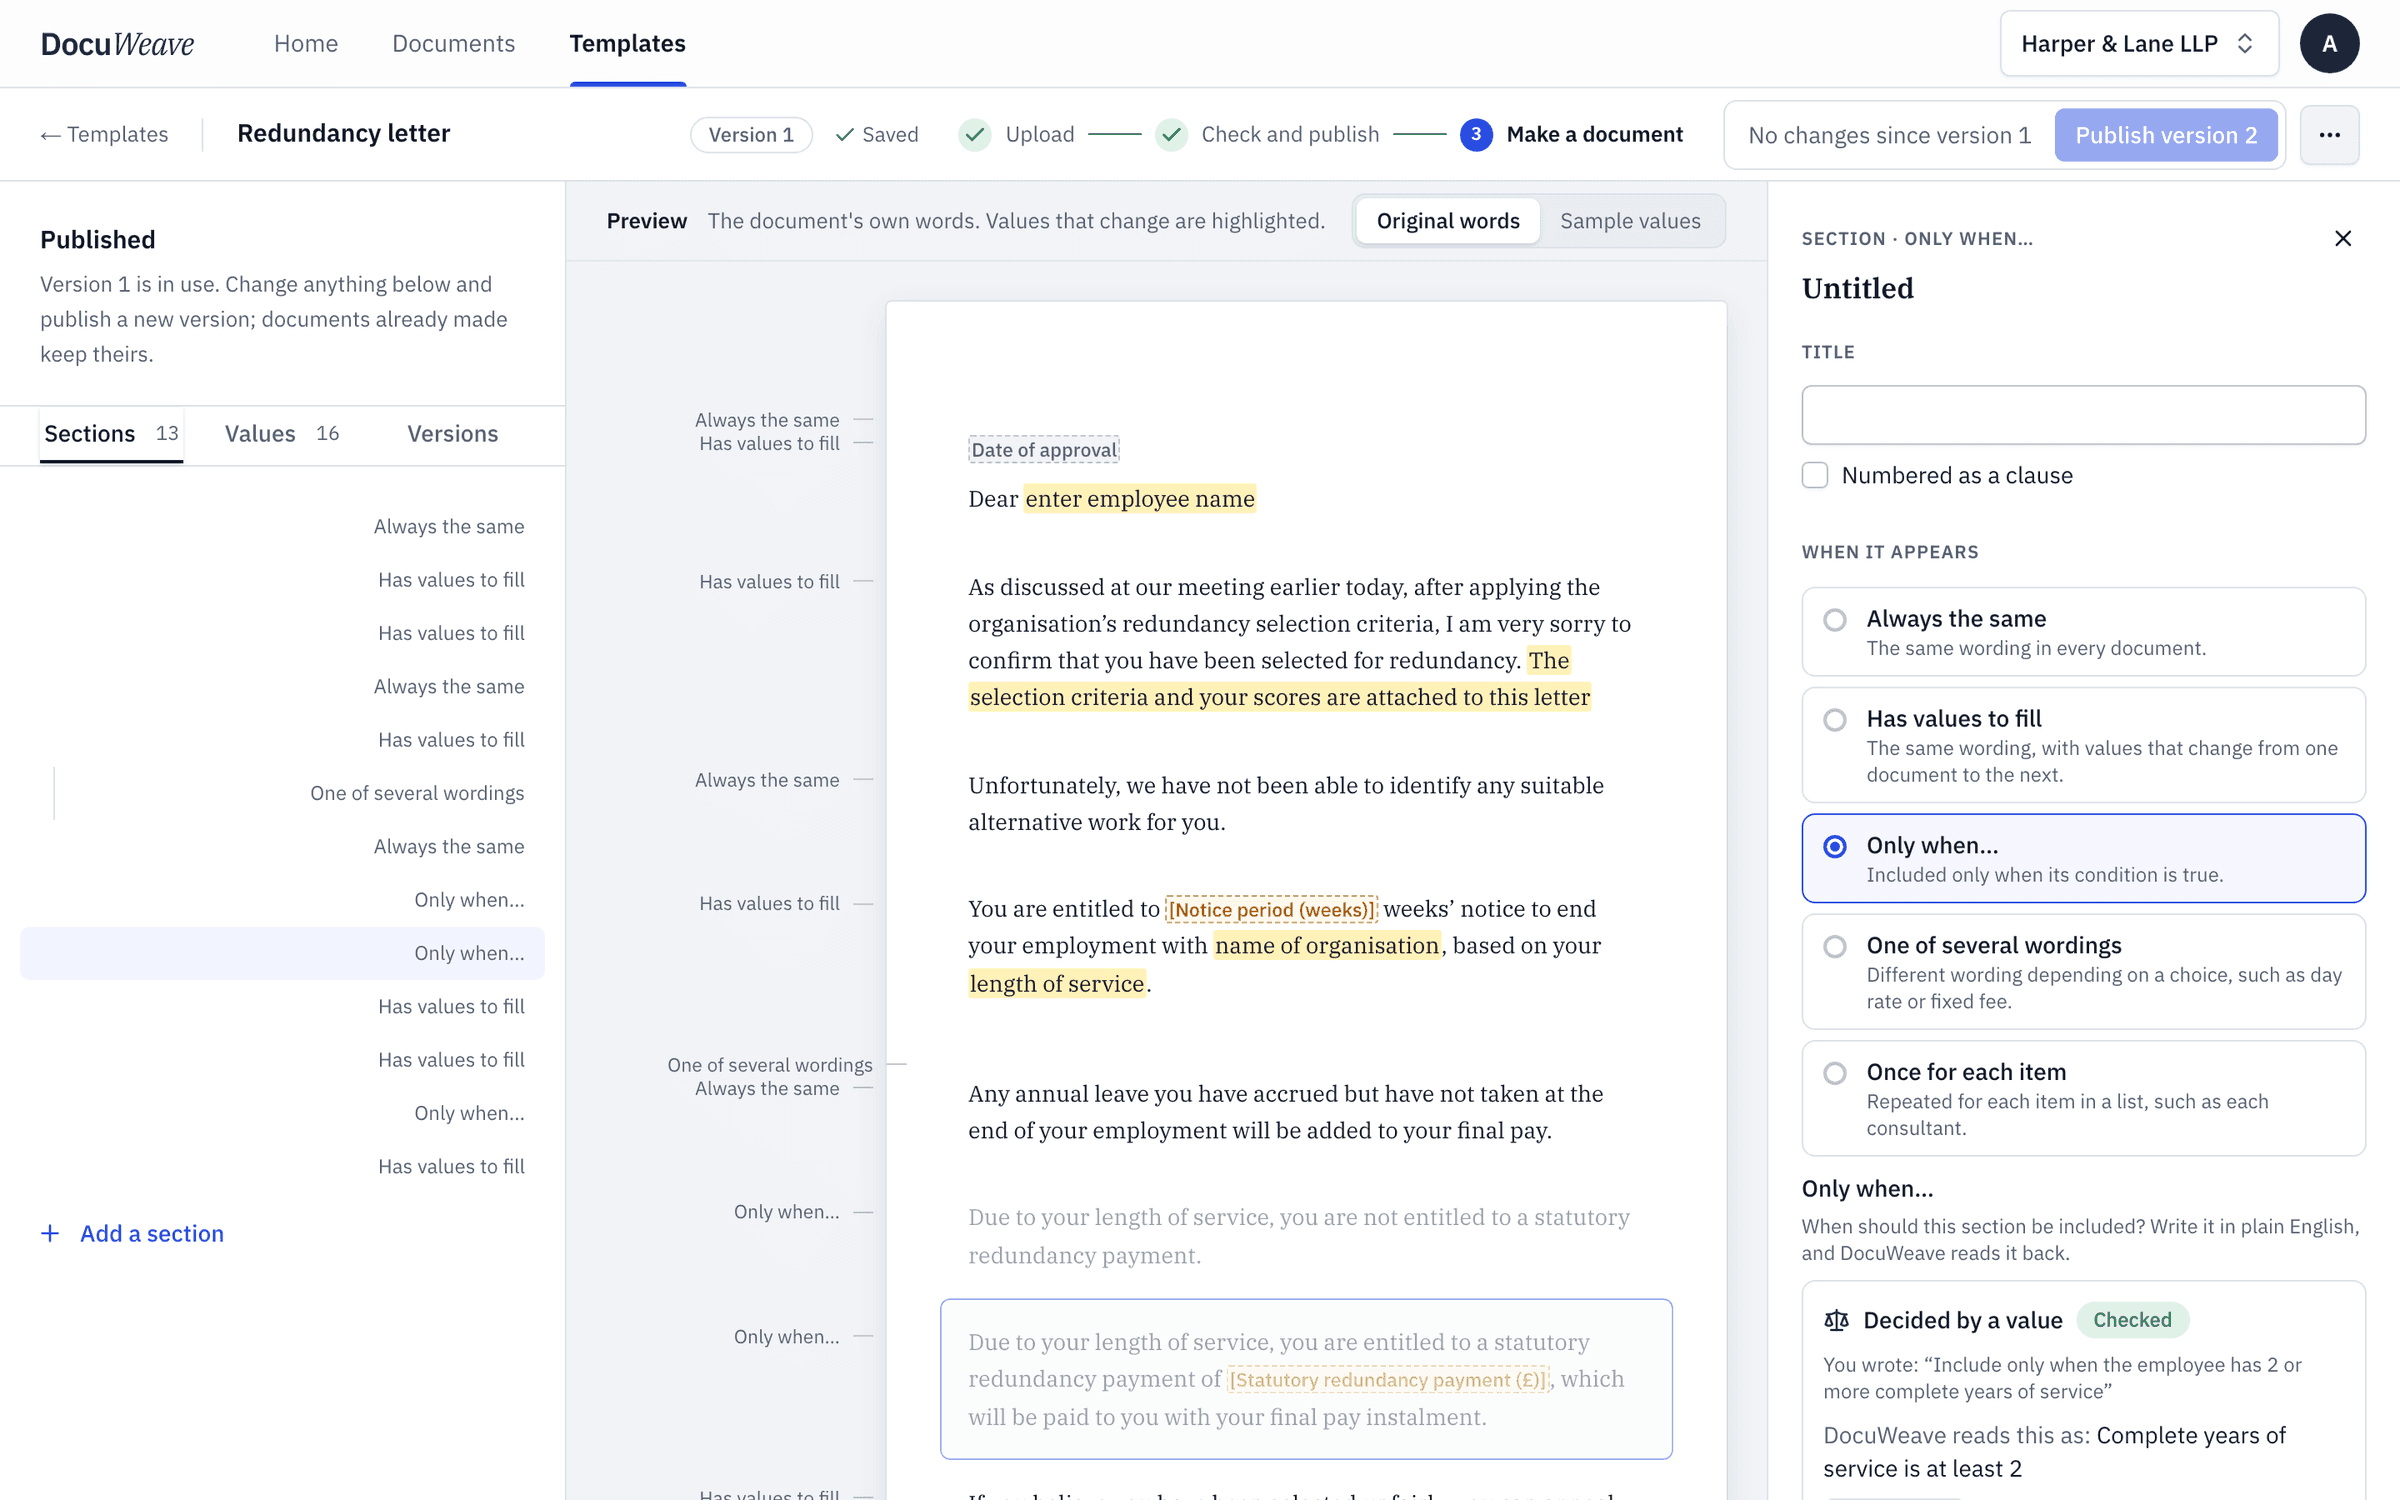
Task: Click the green Upload step checkmark
Action: [x=974, y=134]
